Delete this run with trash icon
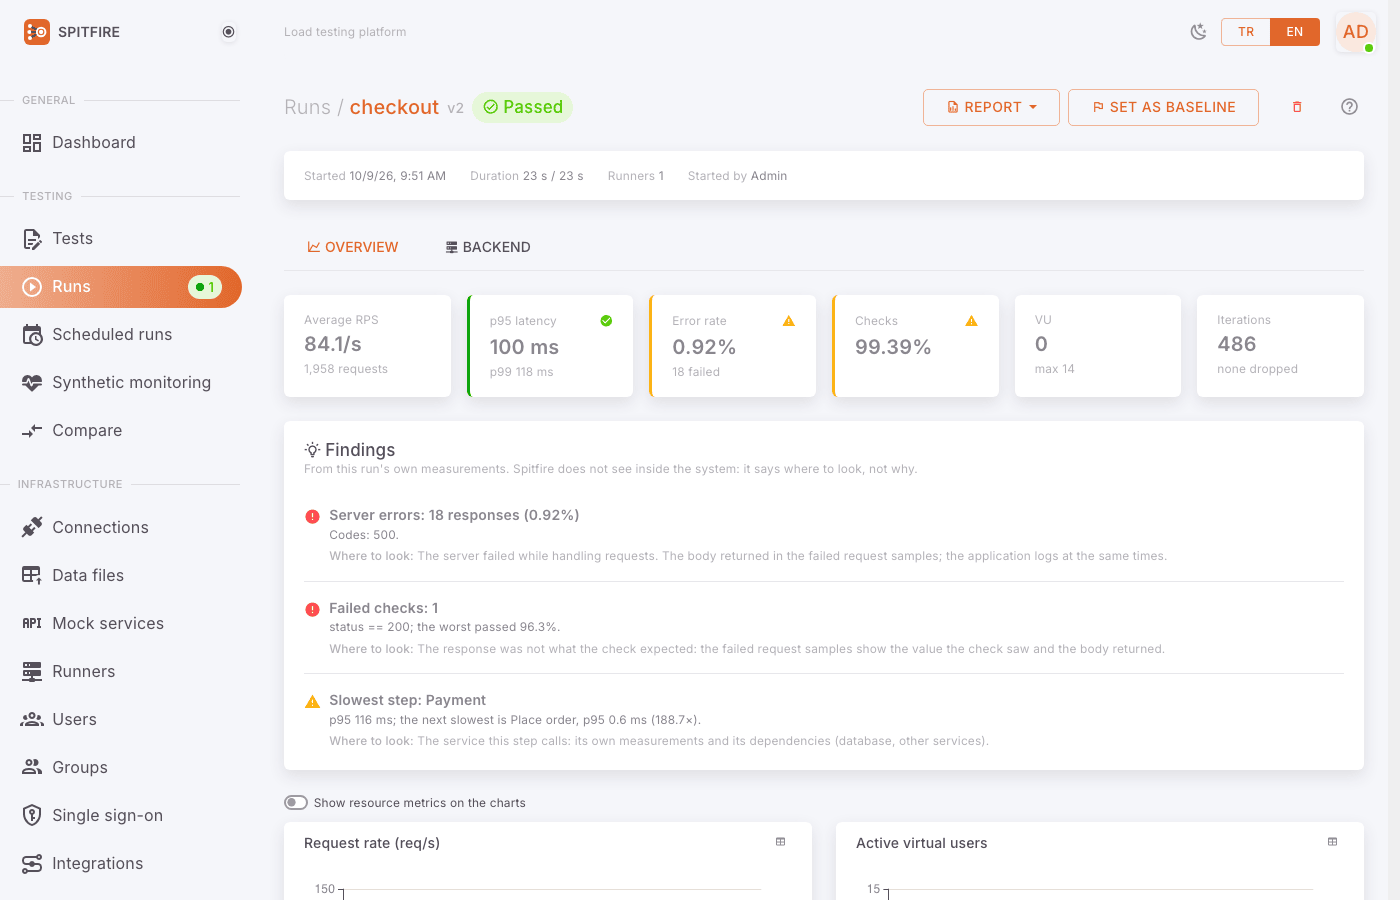 pyautogui.click(x=1297, y=107)
